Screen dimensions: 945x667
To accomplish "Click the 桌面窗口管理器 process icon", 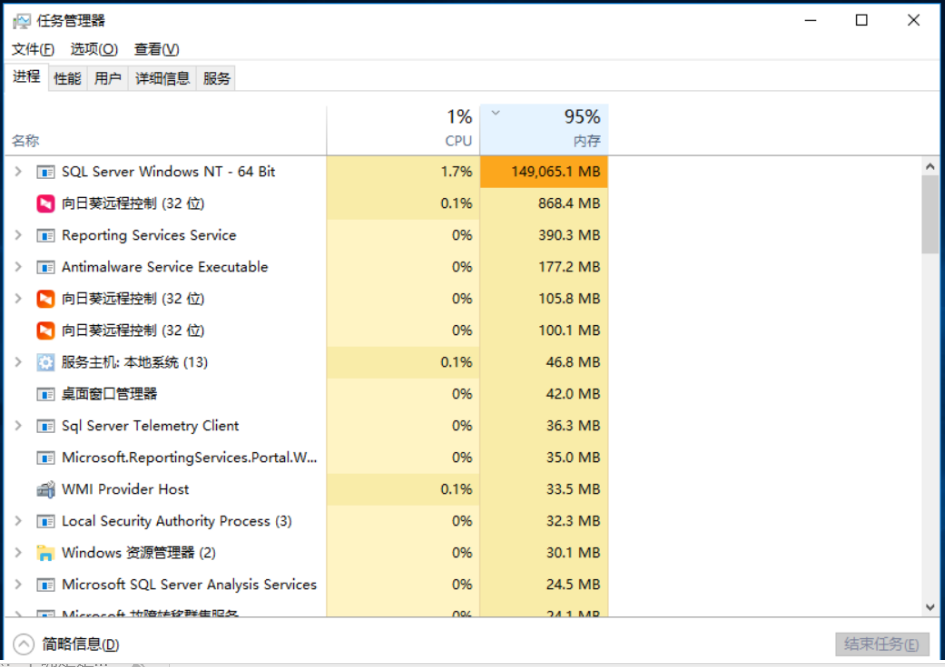I will pos(45,394).
